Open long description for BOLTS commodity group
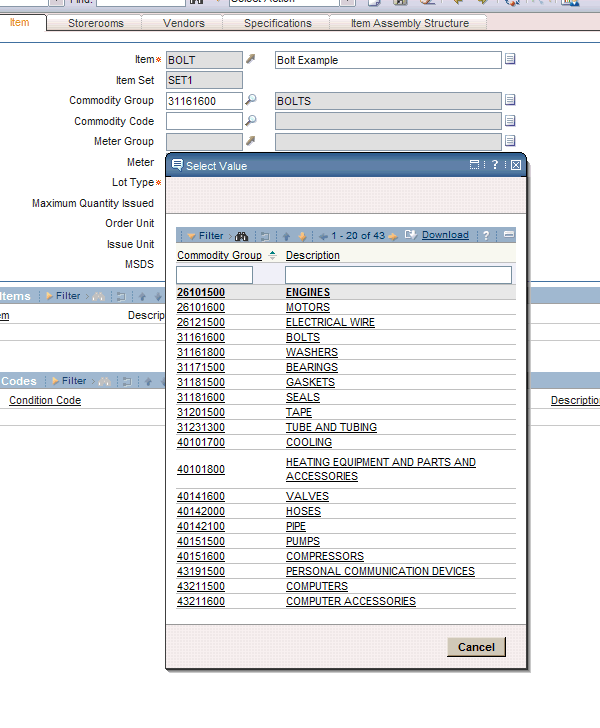 (510, 100)
